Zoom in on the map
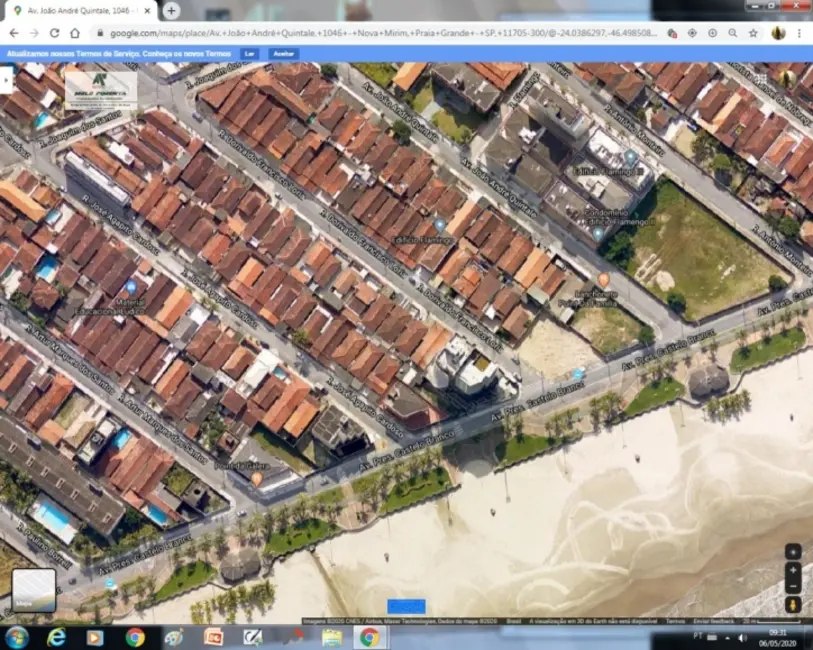 pyautogui.click(x=793, y=569)
